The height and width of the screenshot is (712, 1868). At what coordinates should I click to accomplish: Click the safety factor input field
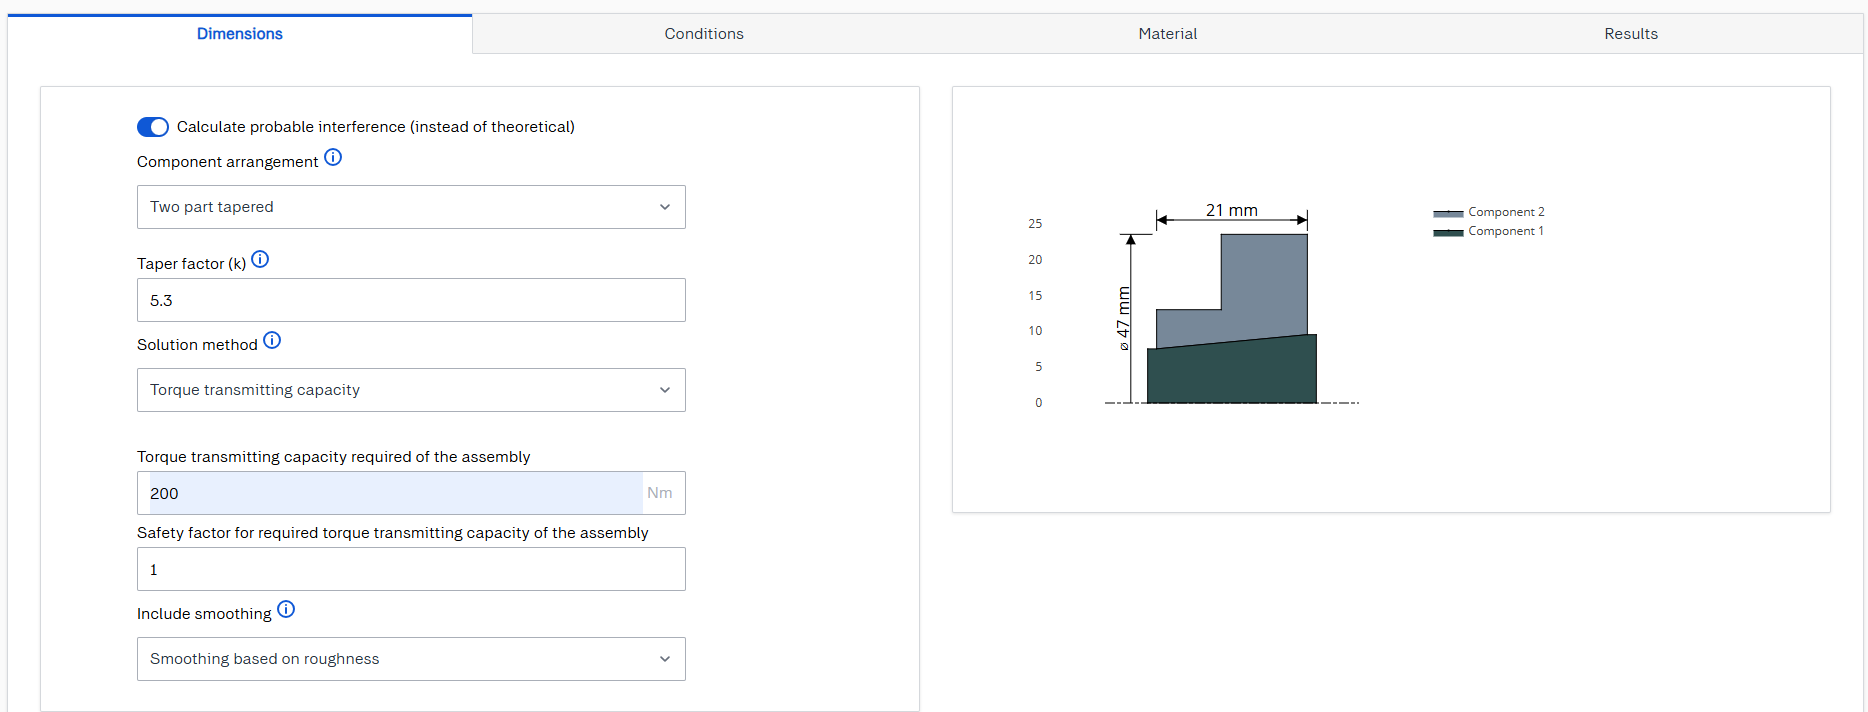point(411,569)
